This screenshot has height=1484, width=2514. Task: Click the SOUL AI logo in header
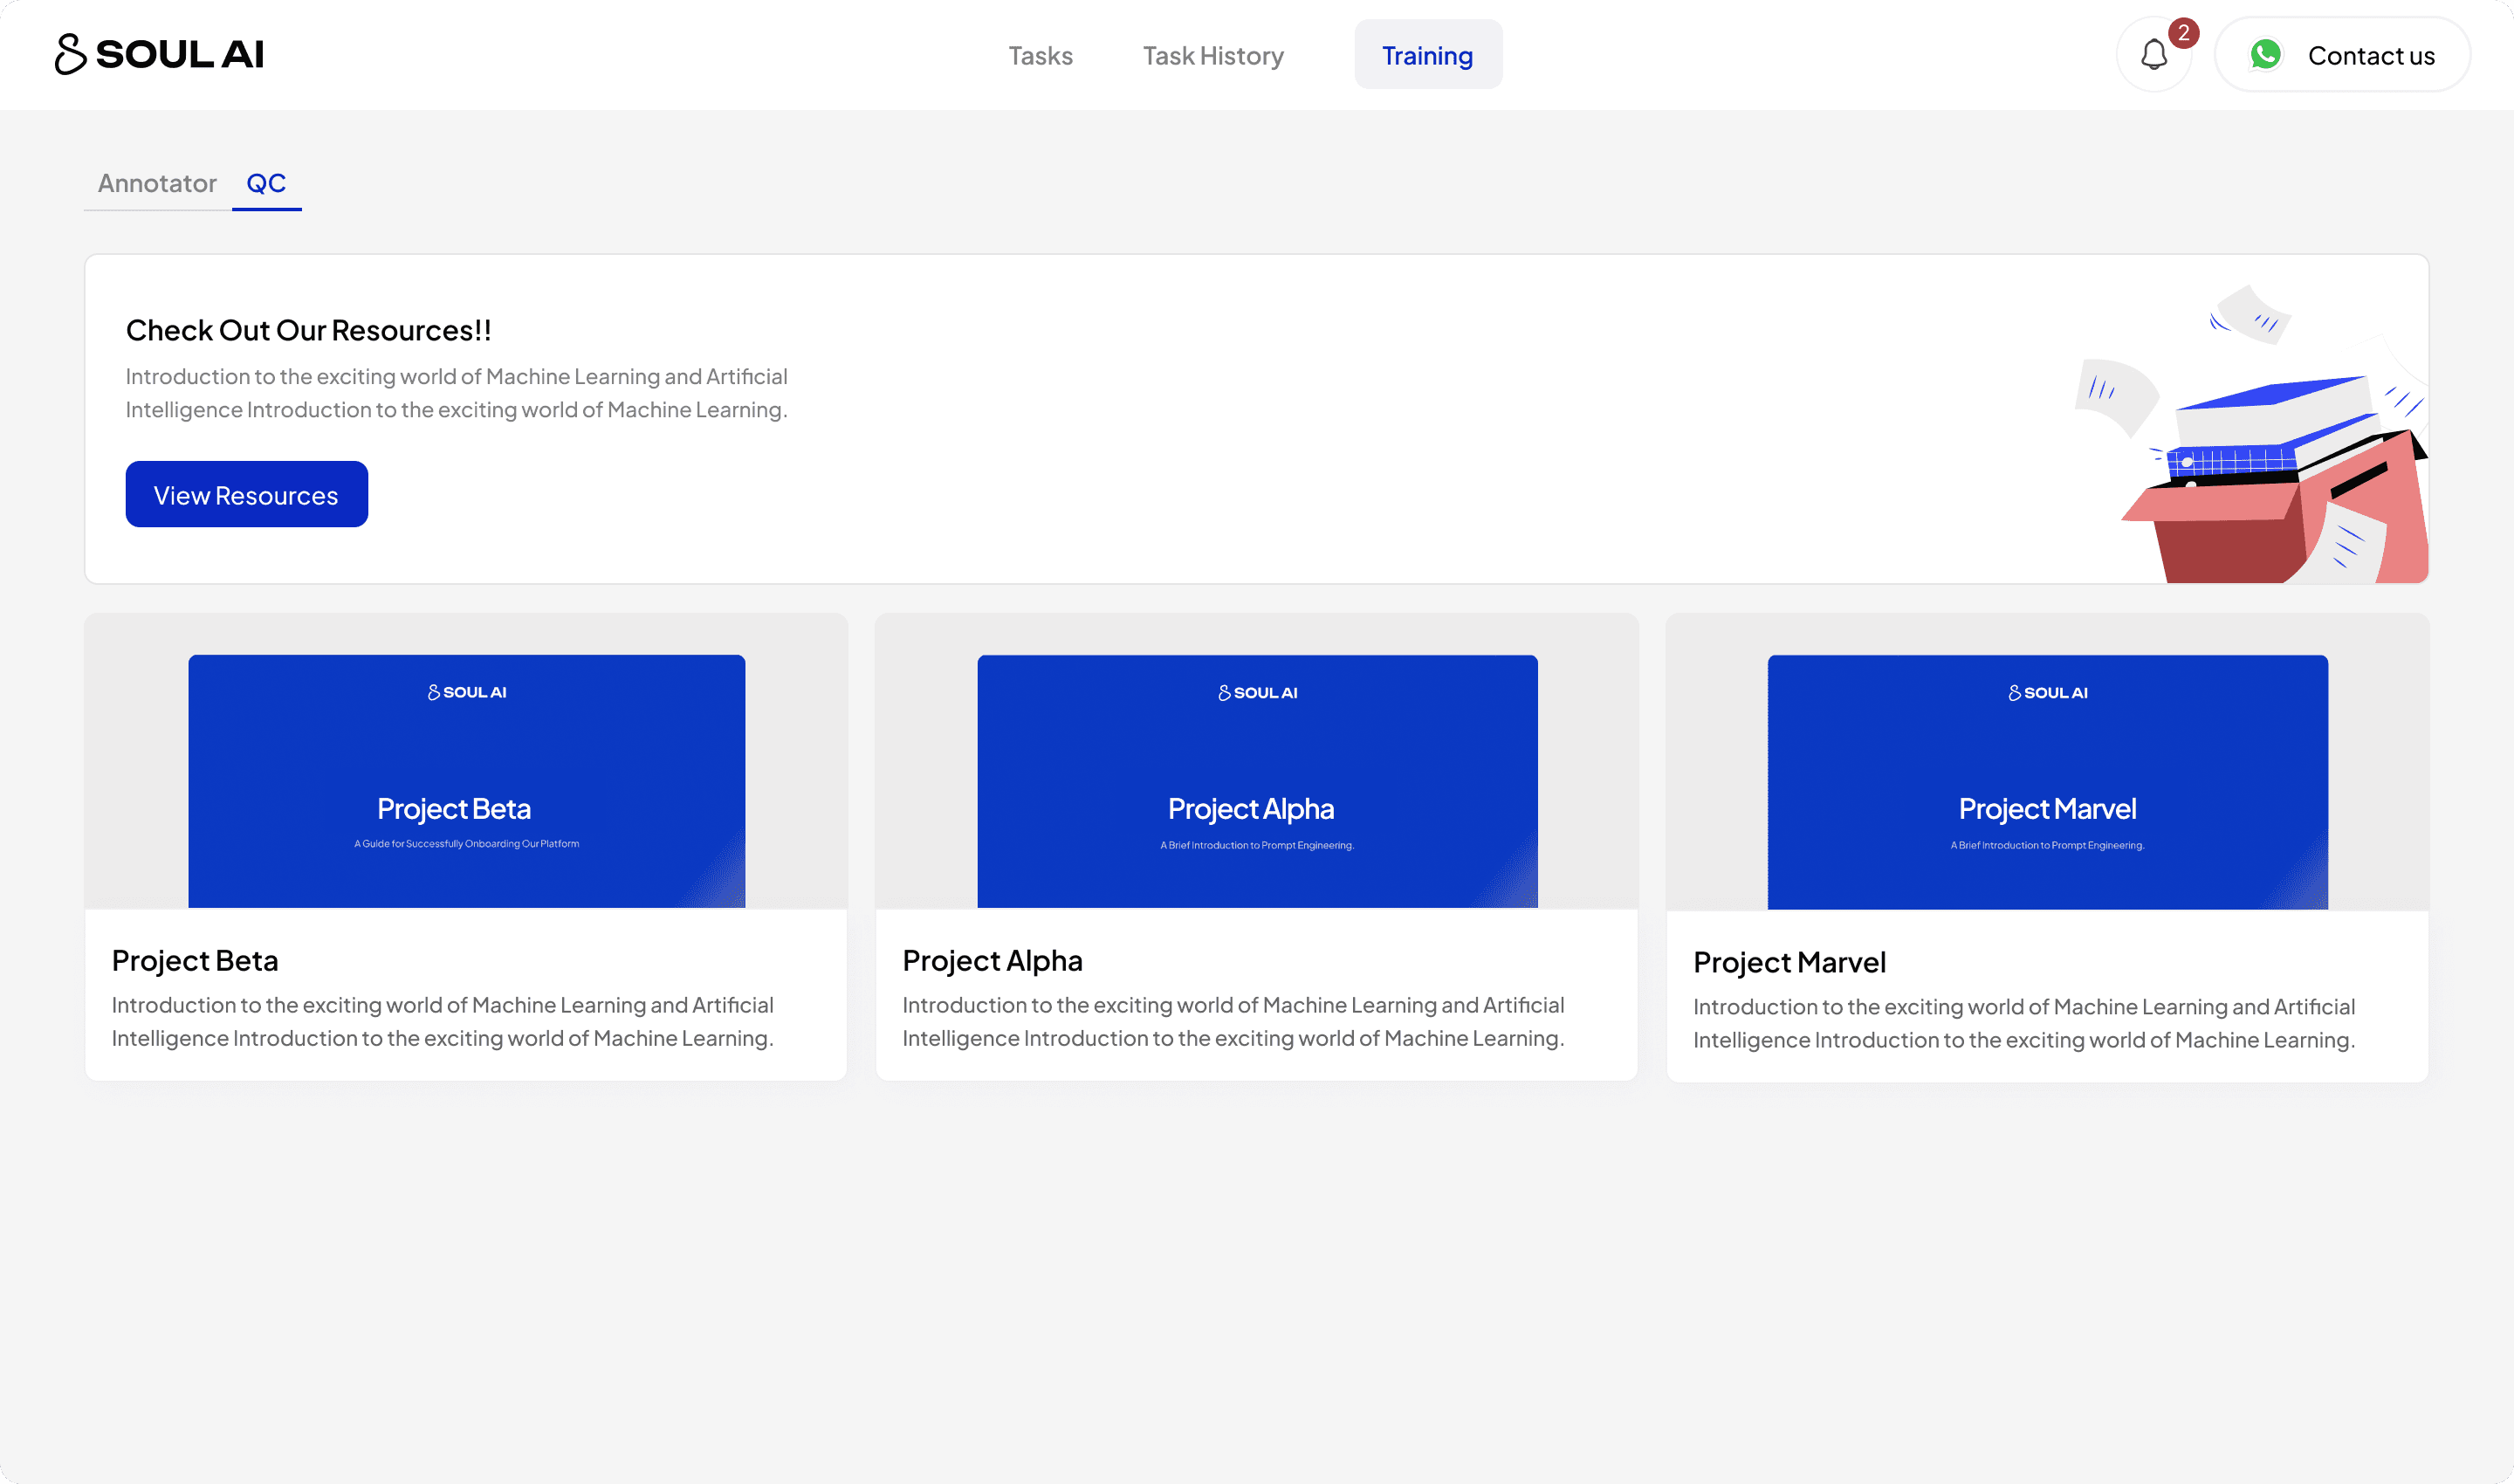[x=160, y=54]
